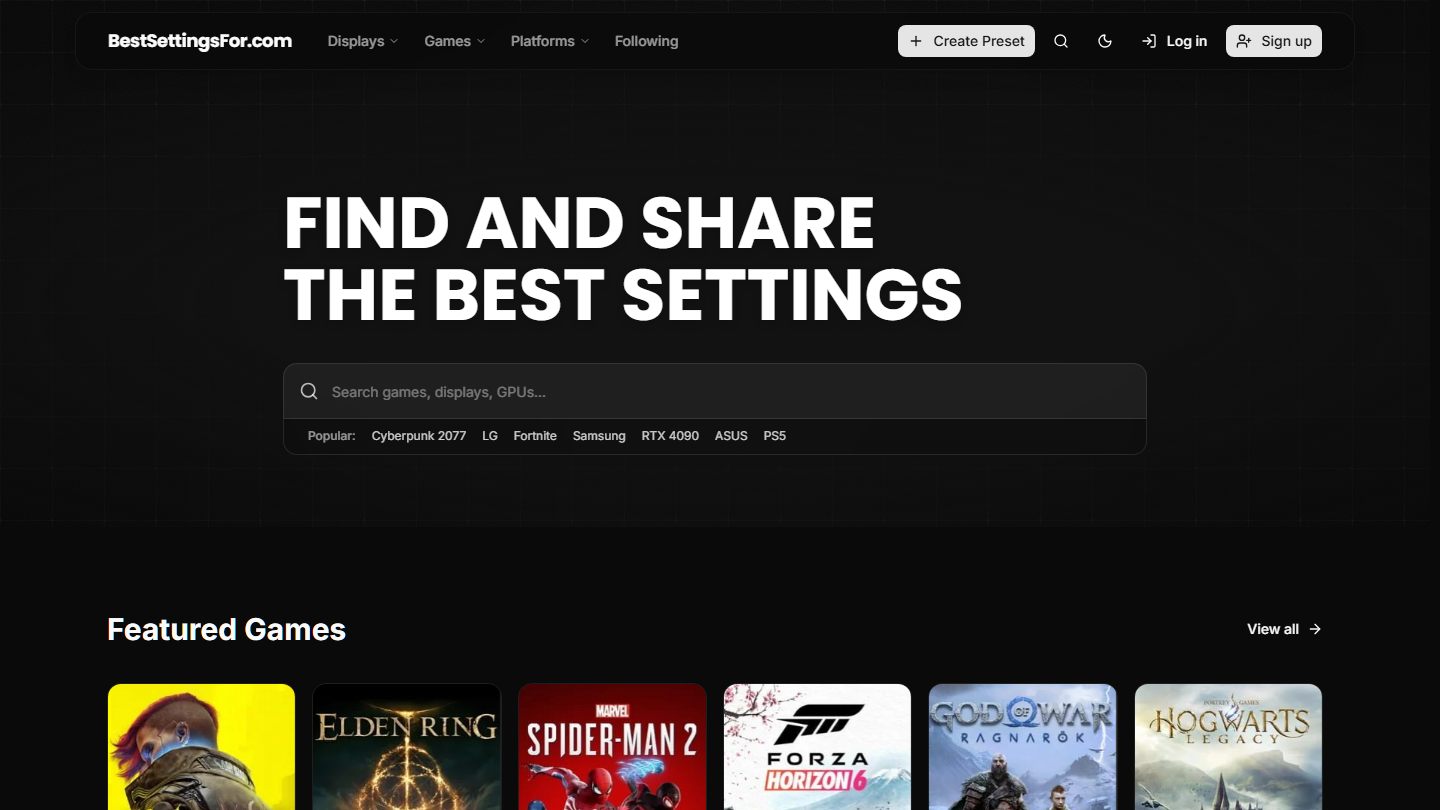This screenshot has height=810, width=1440.
Task: Expand the Games dropdown menu
Action: click(x=455, y=41)
